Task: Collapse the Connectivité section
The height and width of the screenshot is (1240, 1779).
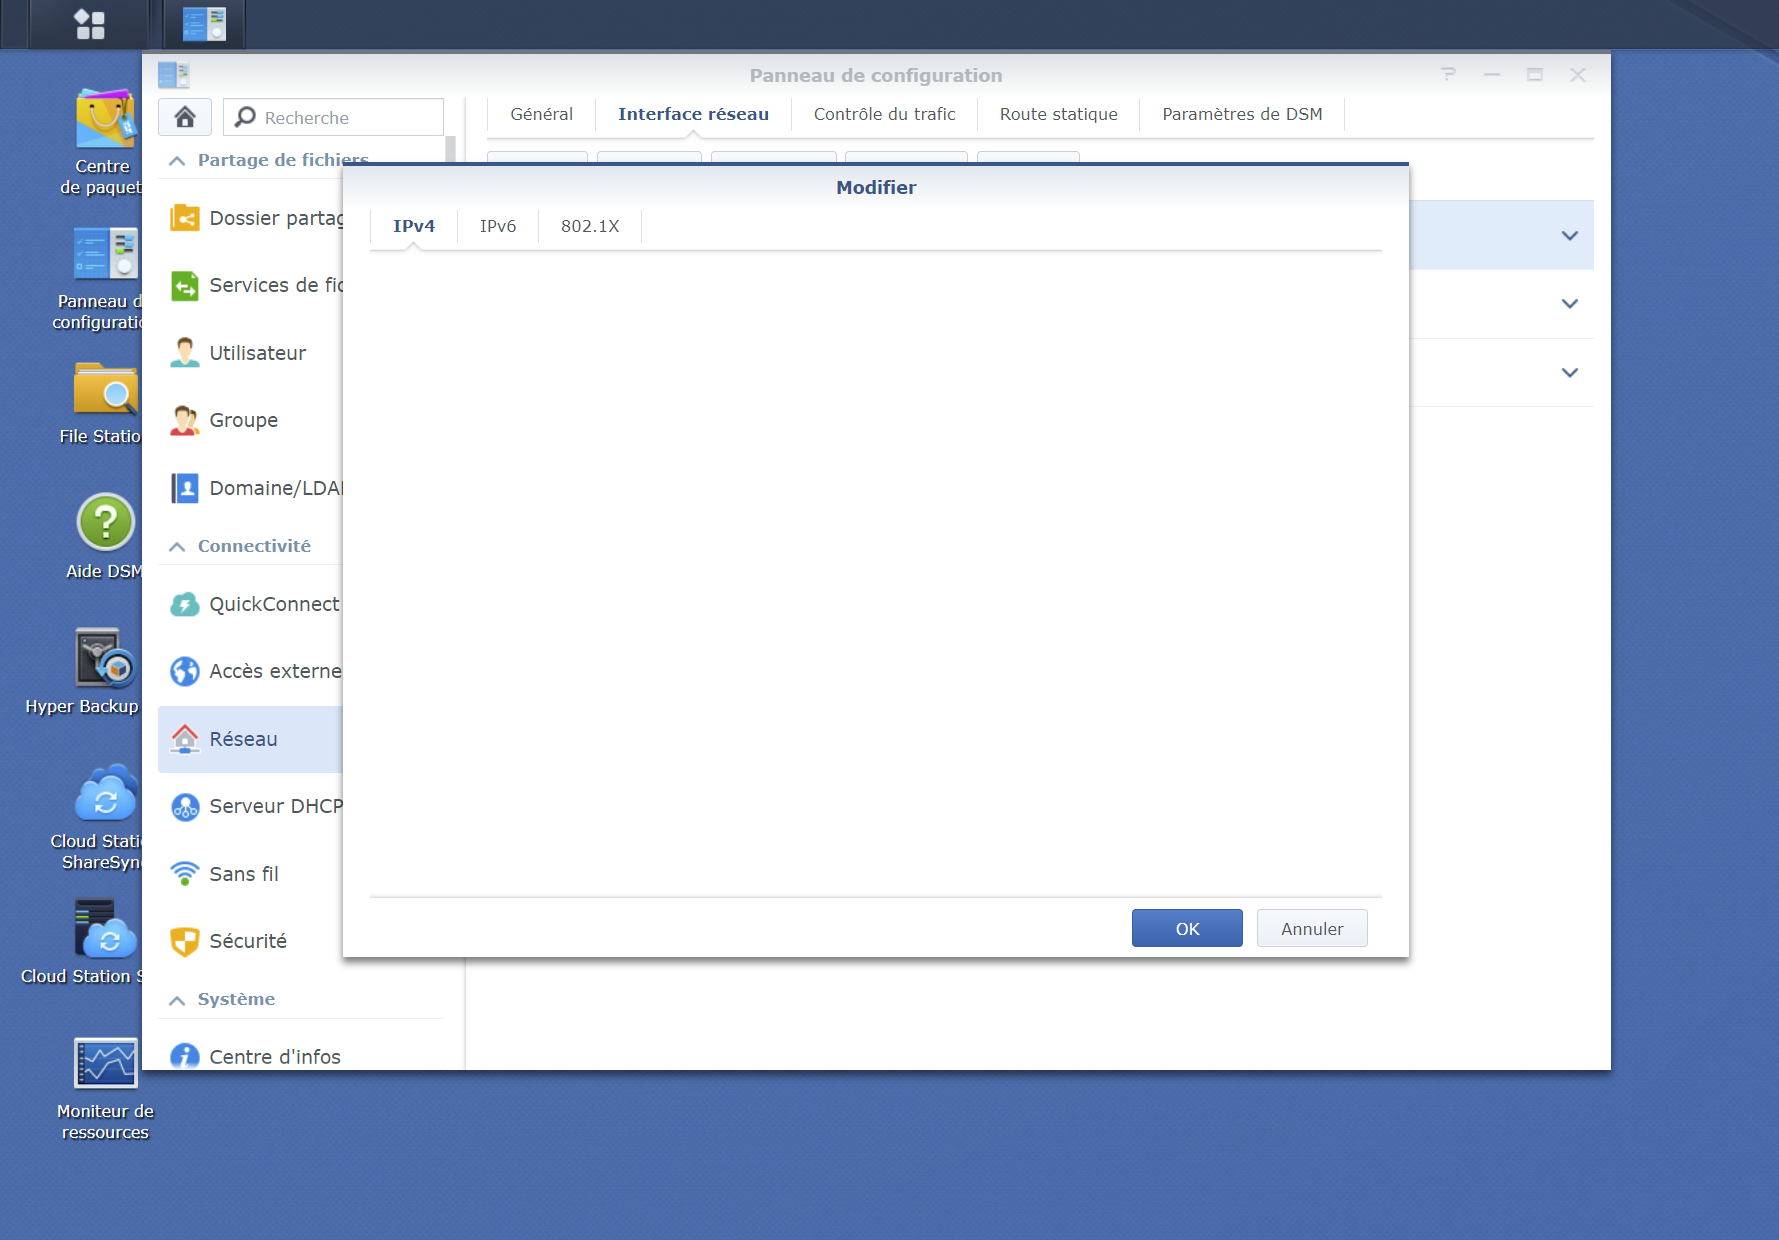Action: [x=177, y=546]
